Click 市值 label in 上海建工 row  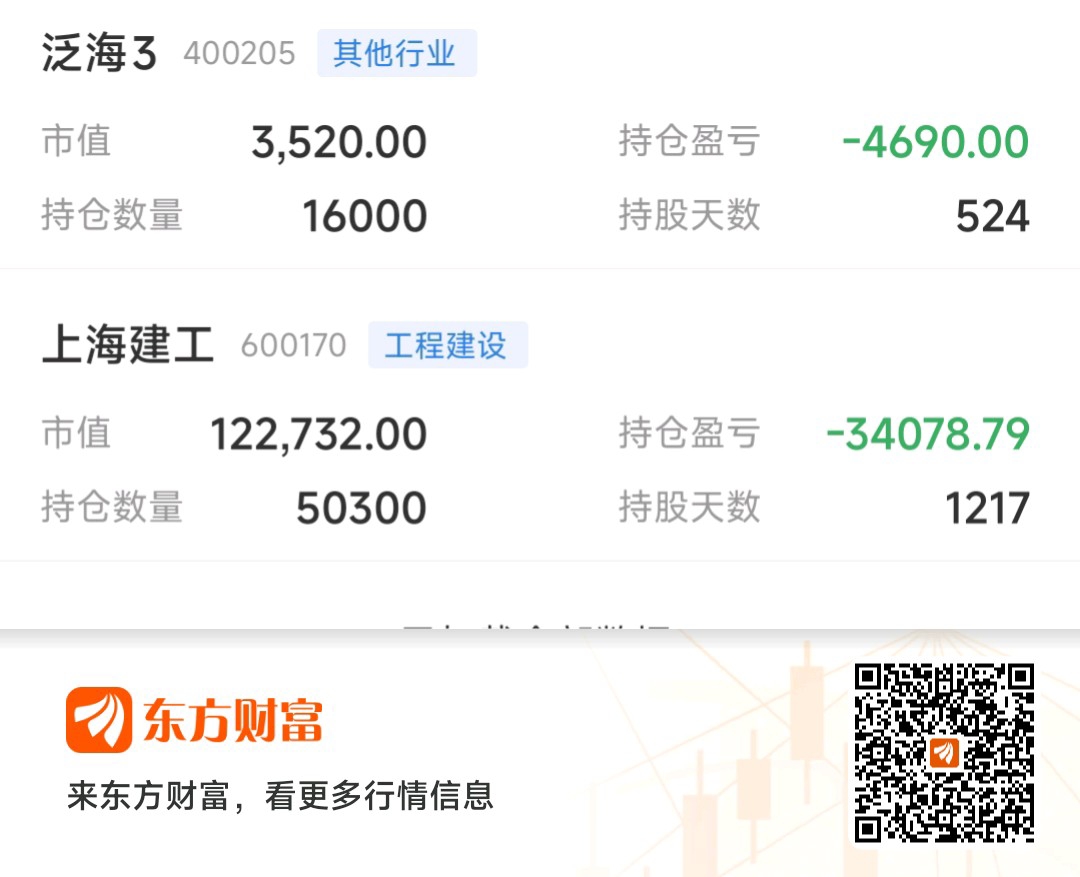point(76,433)
